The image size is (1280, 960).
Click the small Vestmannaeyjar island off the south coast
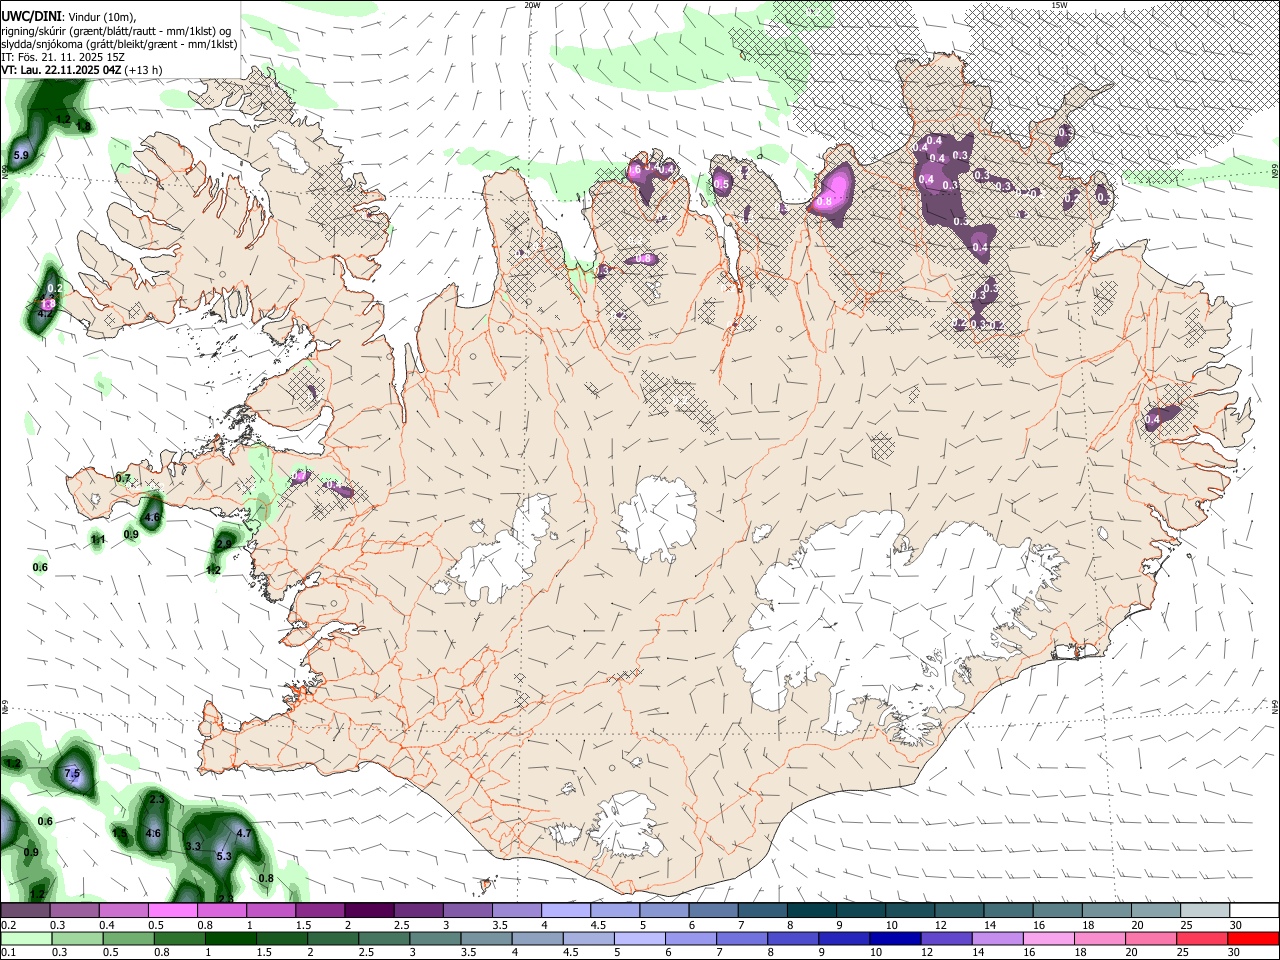click(487, 884)
